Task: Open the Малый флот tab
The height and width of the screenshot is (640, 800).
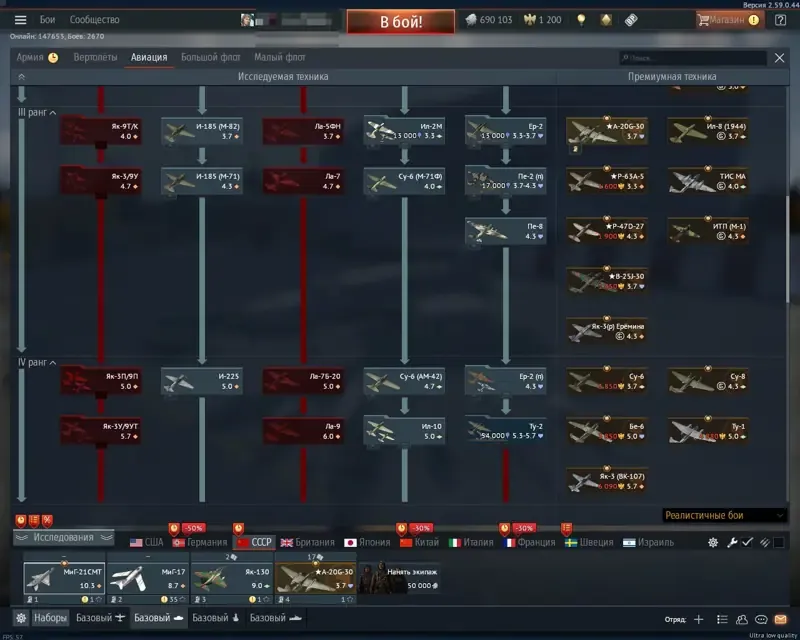Action: coord(280,57)
